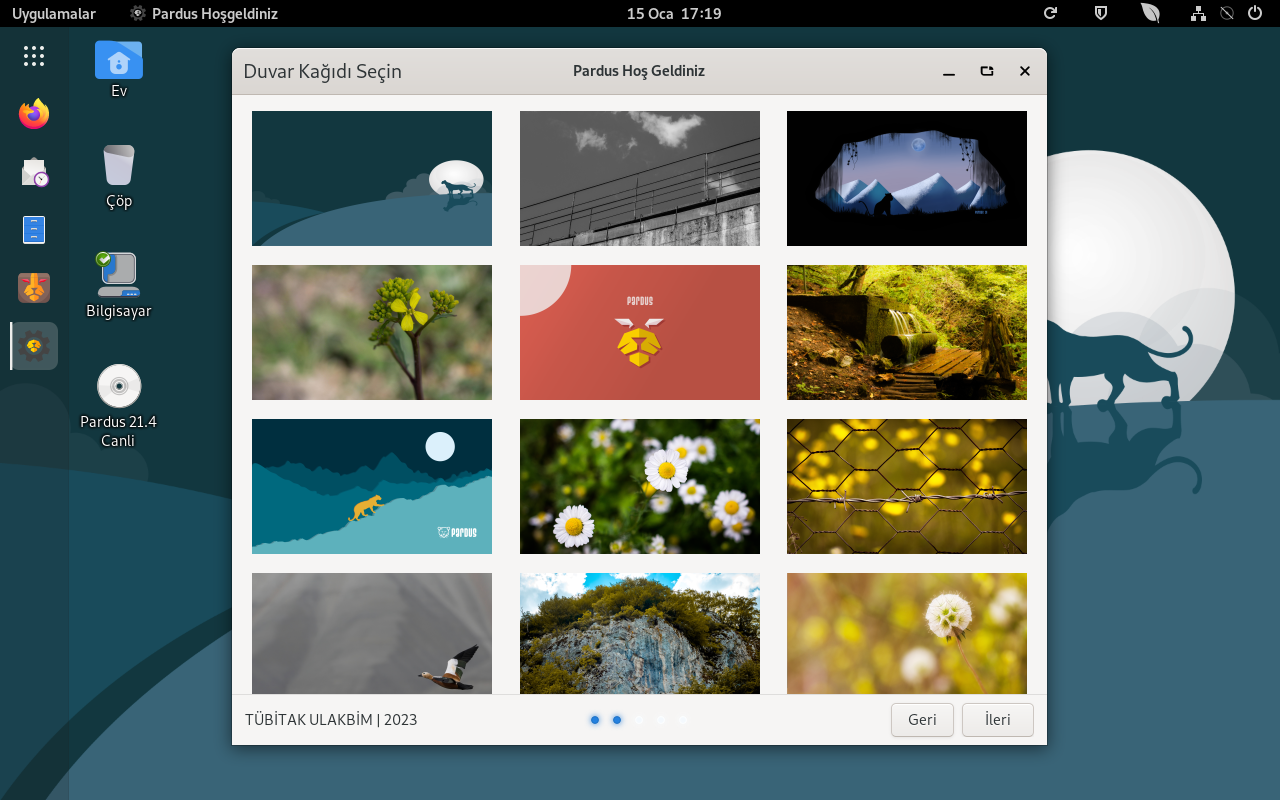
Task: Choose the rocky cliff with trees wallpaper
Action: click(x=640, y=633)
